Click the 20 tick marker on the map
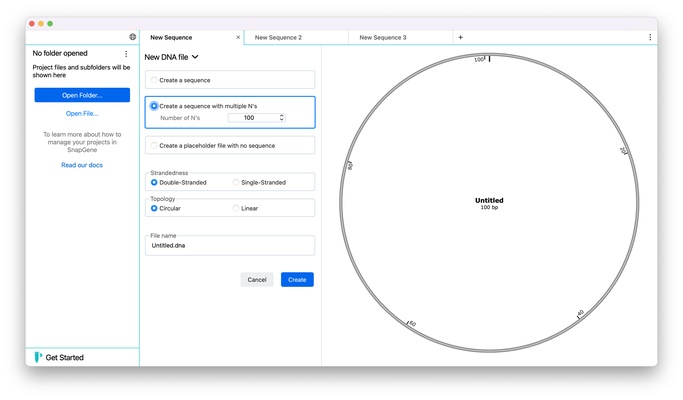Image resolution: width=683 pixels, height=400 pixels. pos(623,151)
